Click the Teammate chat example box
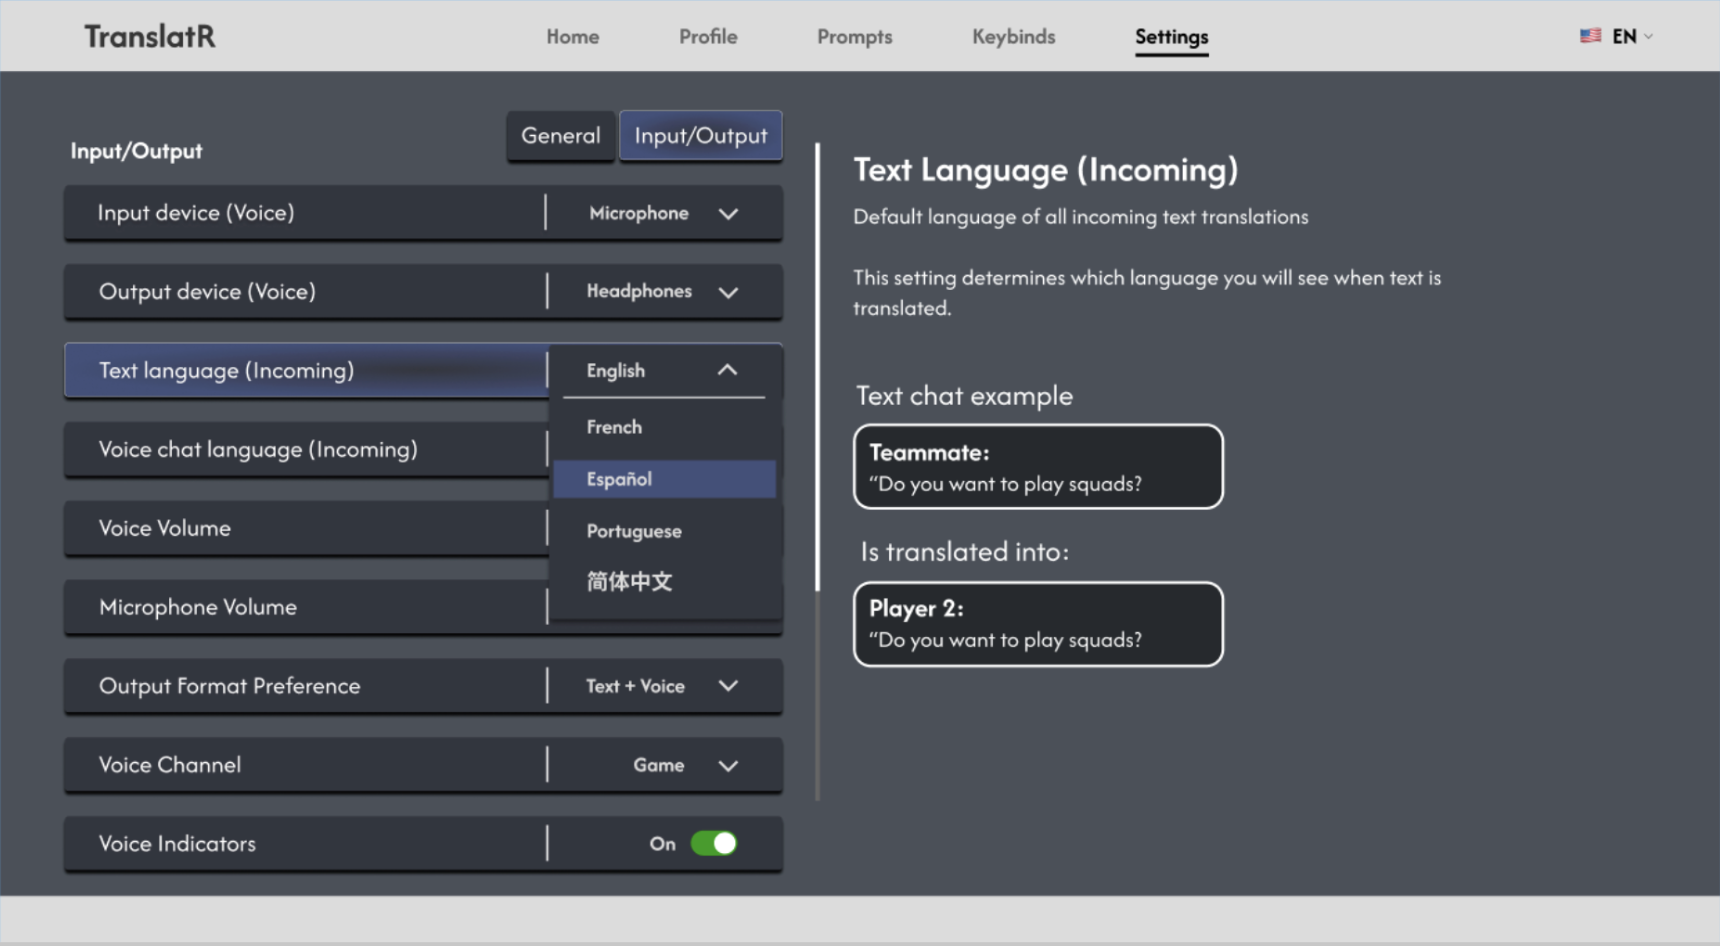The image size is (1720, 946). coord(1038,467)
